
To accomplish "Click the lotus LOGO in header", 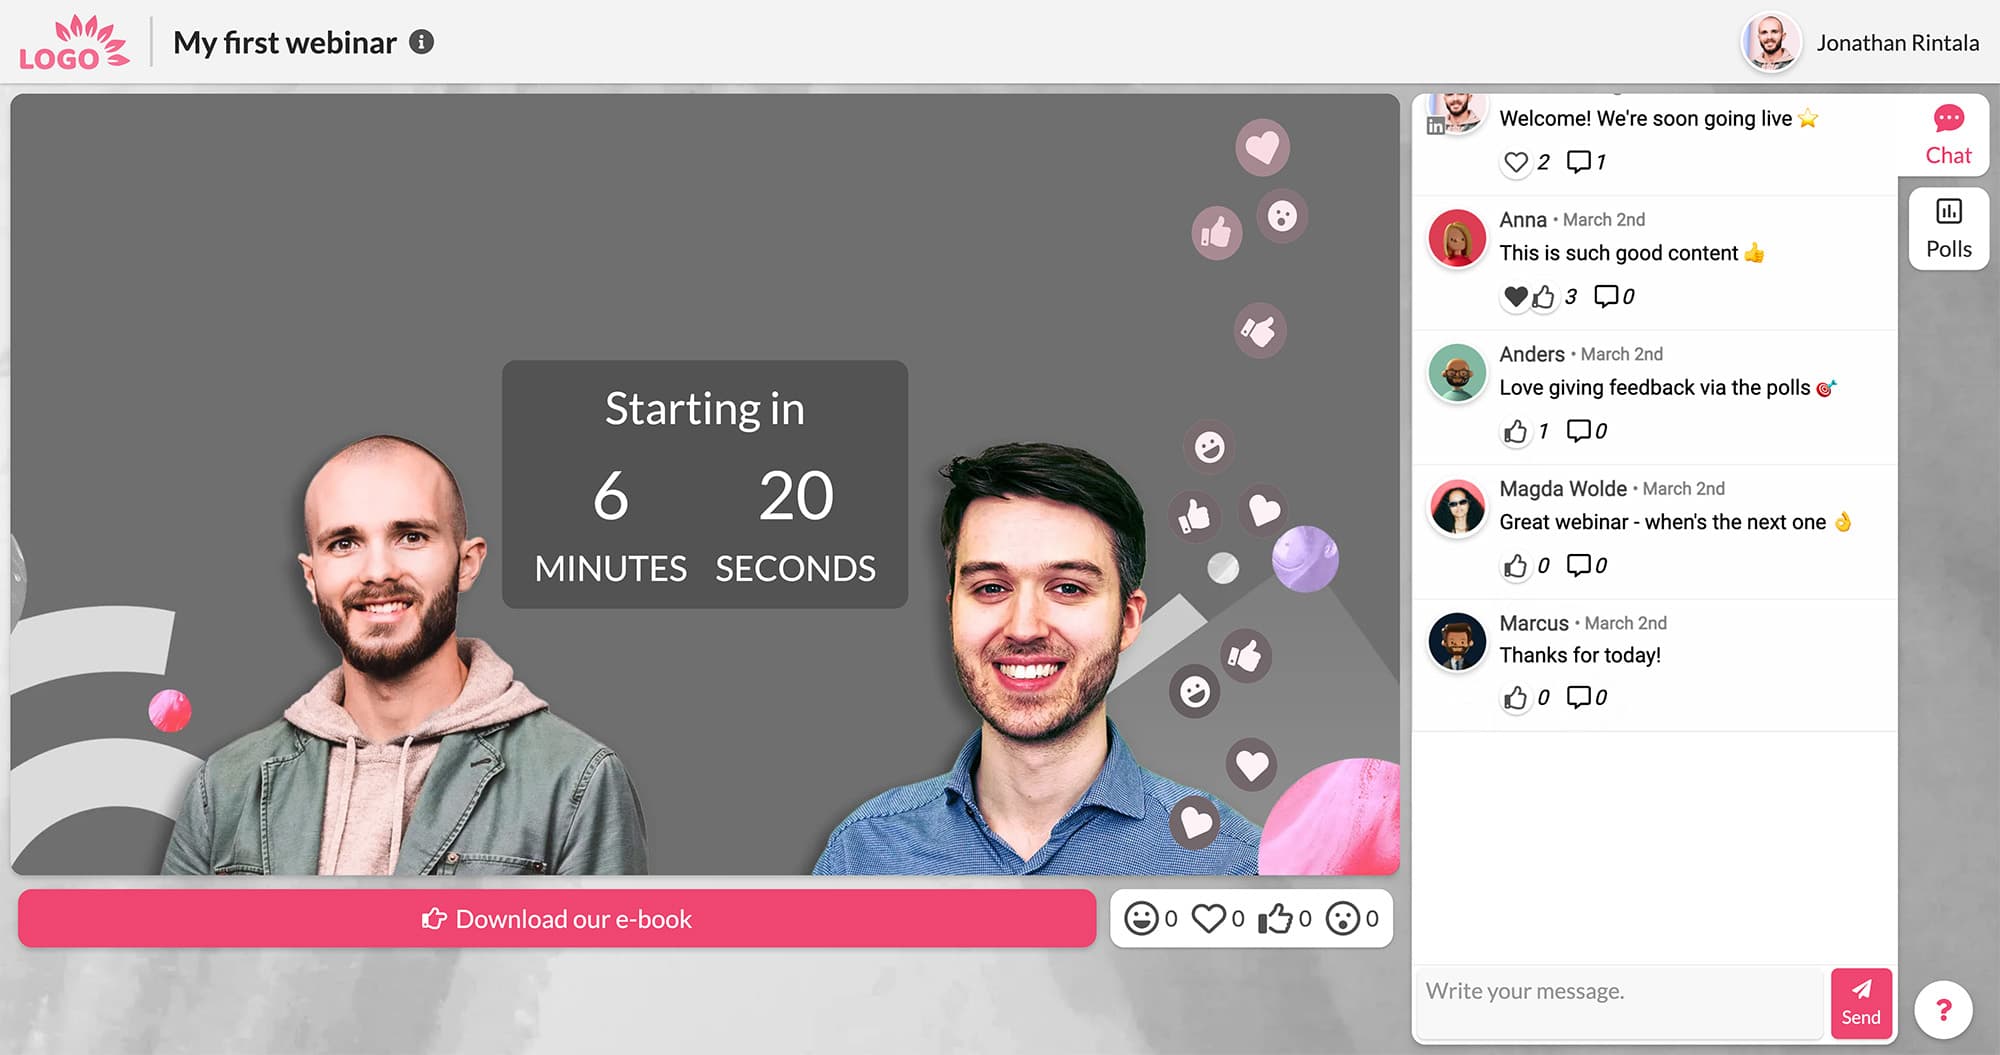I will [74, 43].
